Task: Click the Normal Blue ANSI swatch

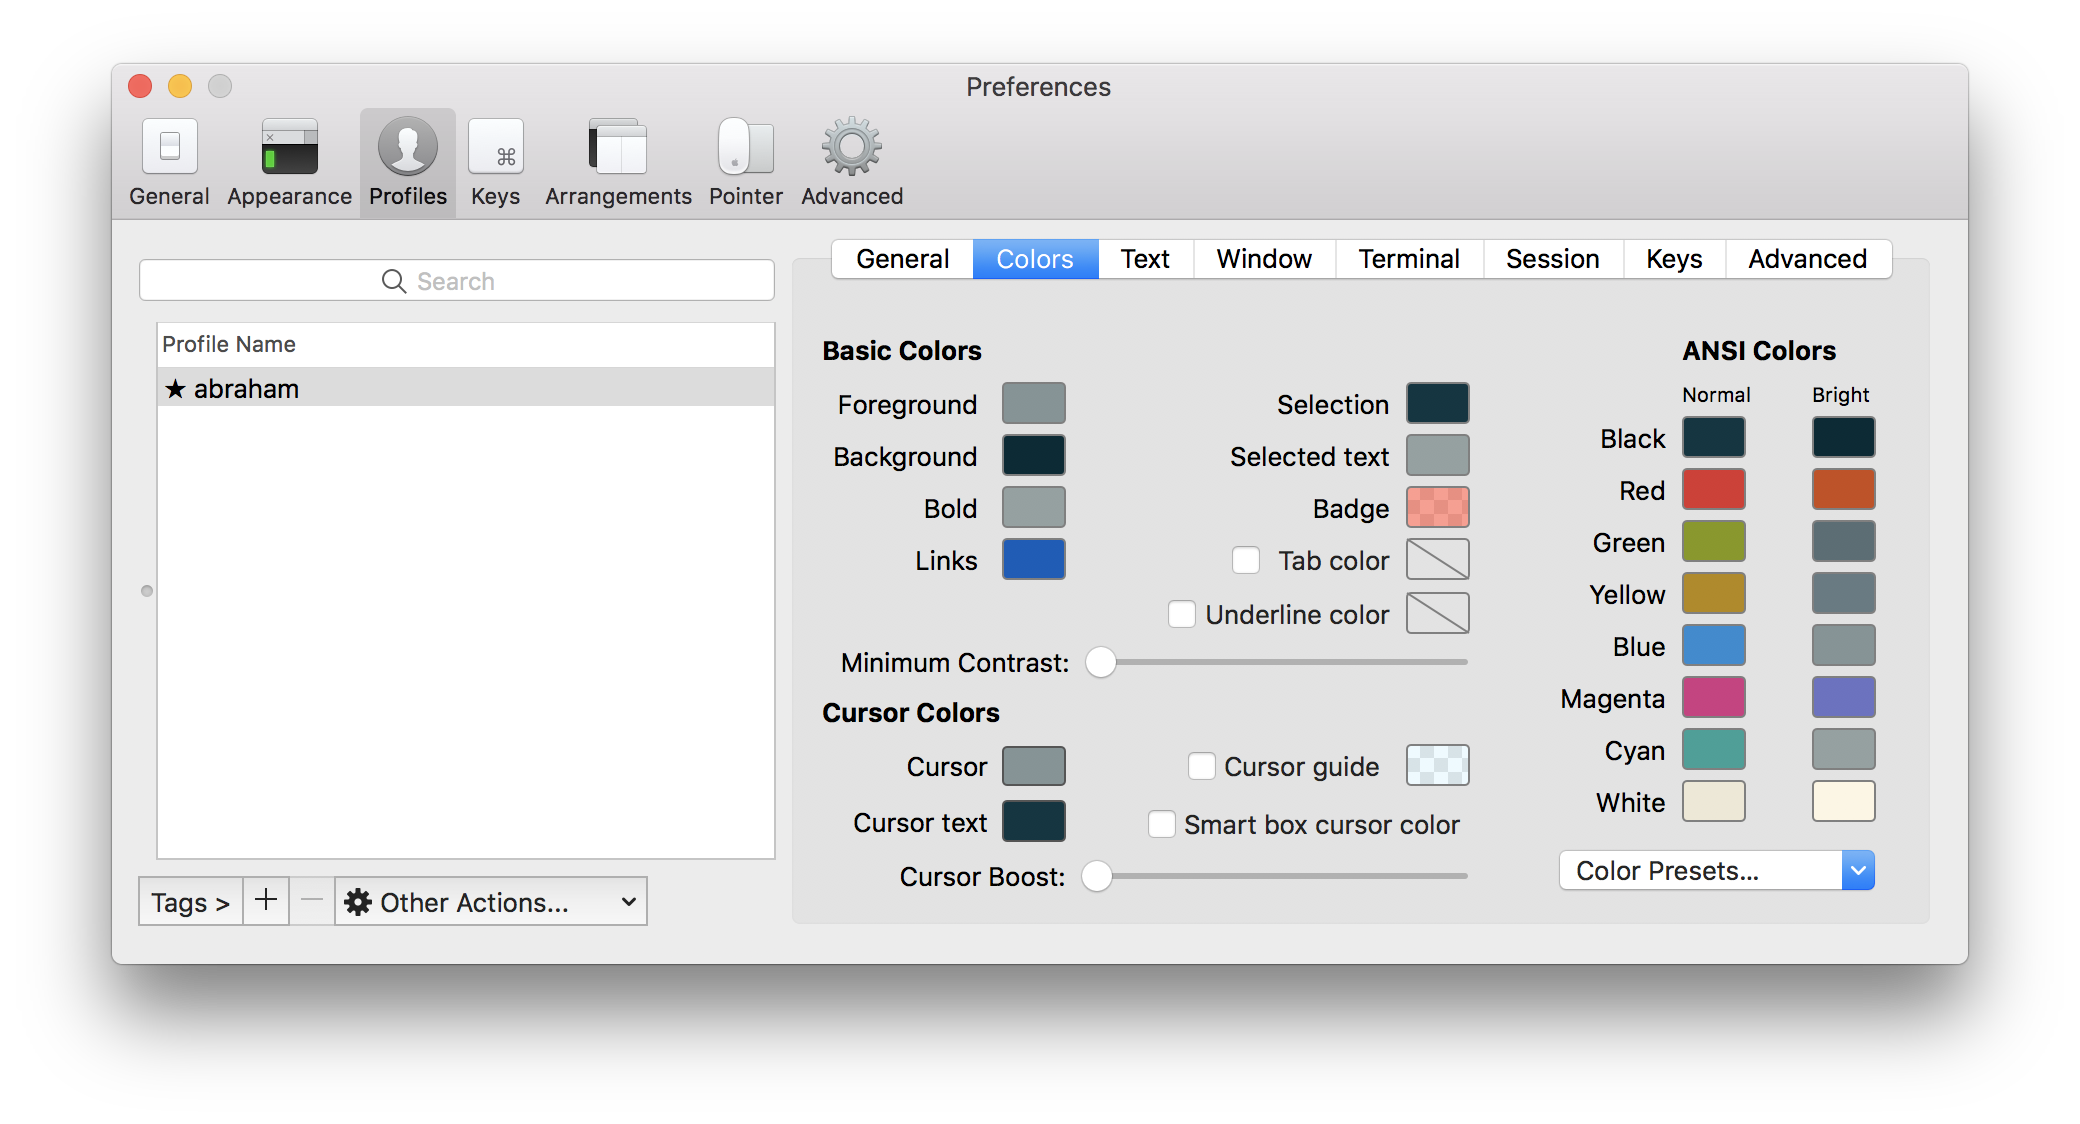Action: [x=1714, y=645]
